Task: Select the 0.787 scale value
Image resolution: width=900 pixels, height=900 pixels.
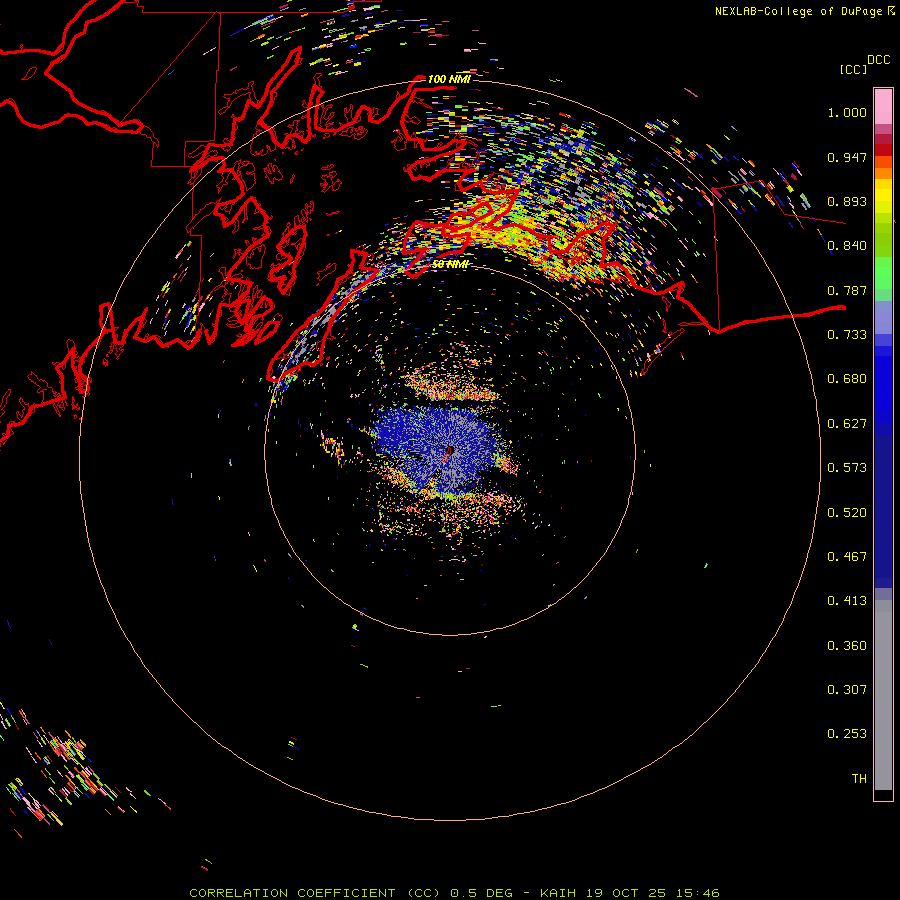Action: click(847, 290)
